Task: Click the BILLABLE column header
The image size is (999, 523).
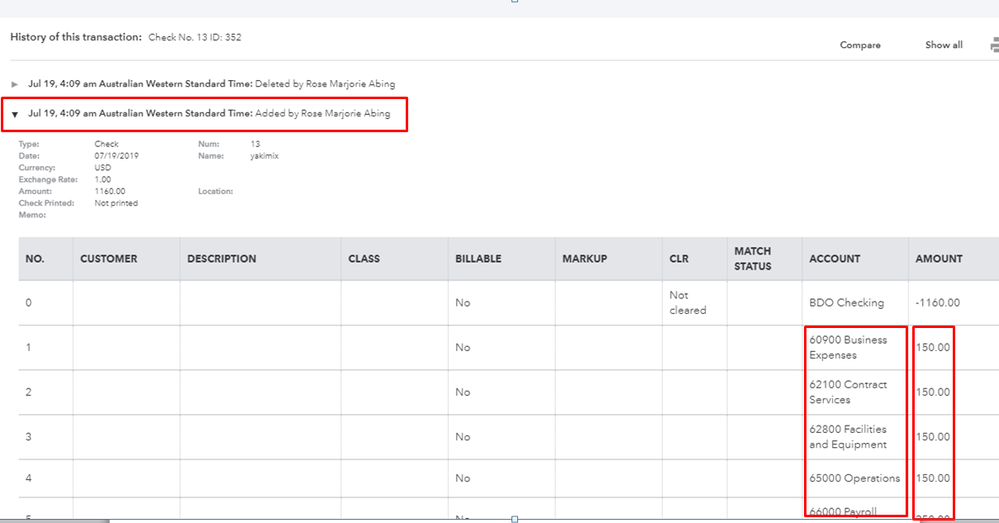Action: pyautogui.click(x=478, y=259)
